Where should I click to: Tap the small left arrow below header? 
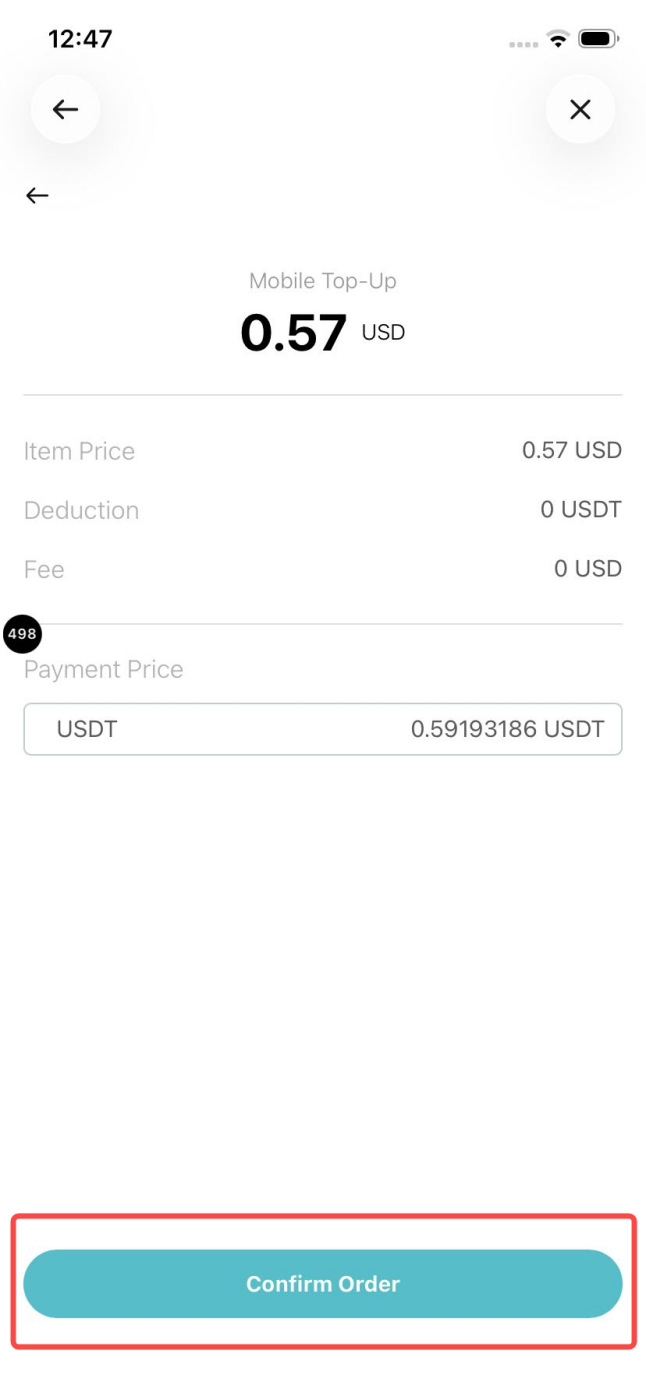37,196
